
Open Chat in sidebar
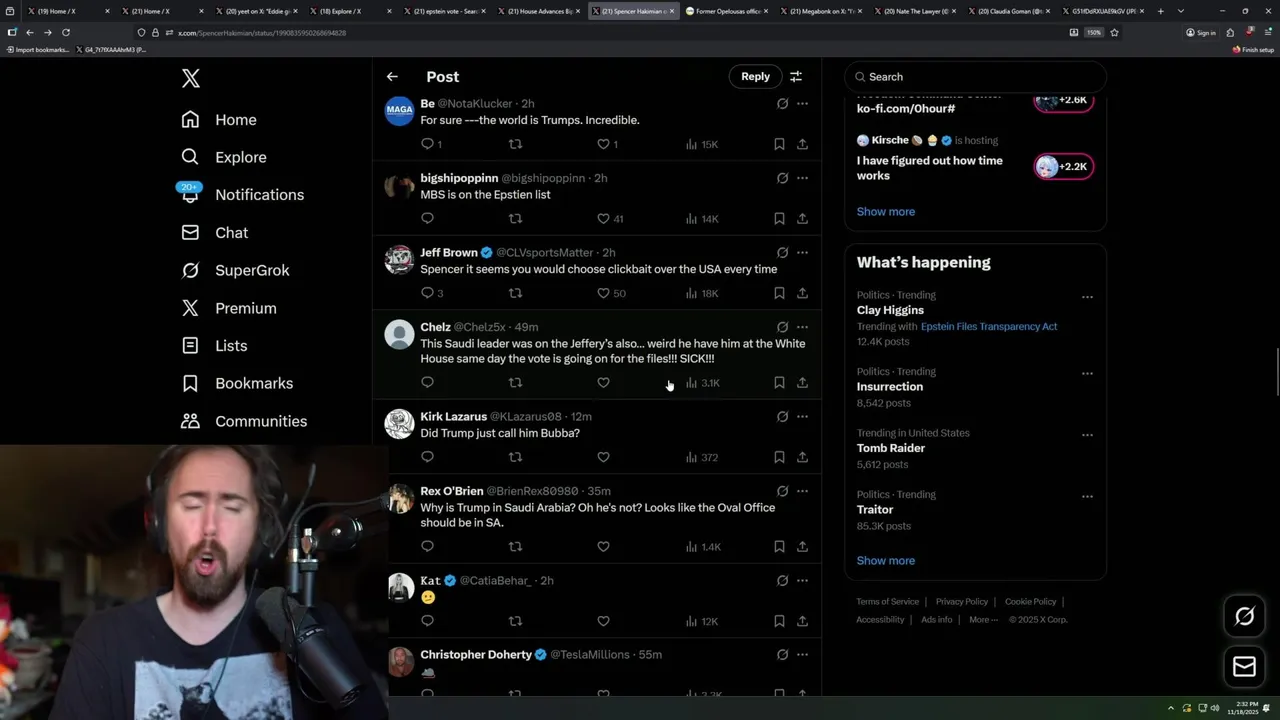click(x=214, y=232)
